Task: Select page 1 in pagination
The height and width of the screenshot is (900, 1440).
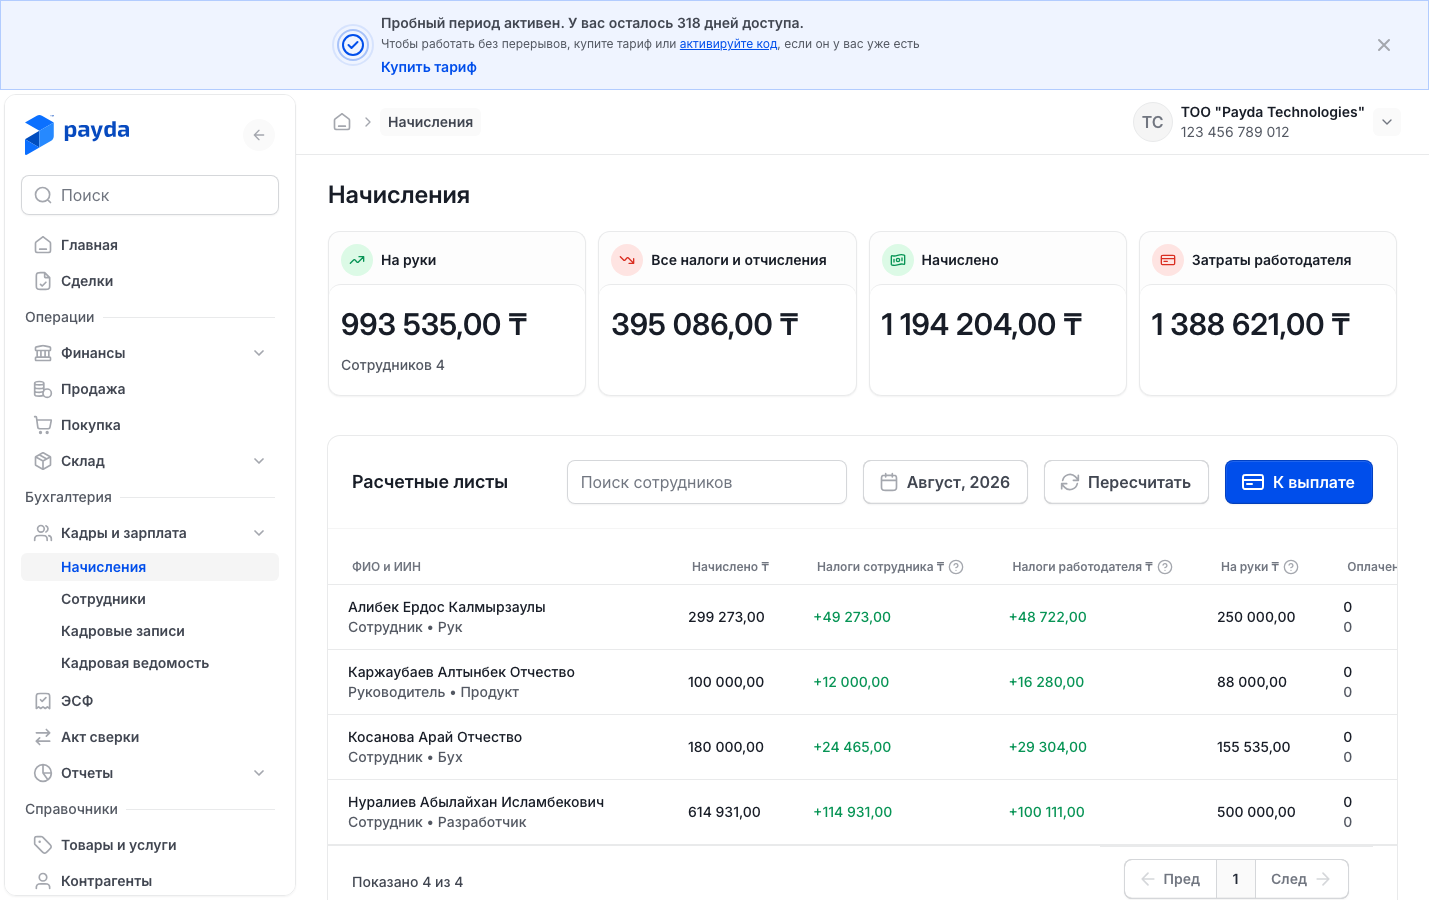Action: [1236, 879]
